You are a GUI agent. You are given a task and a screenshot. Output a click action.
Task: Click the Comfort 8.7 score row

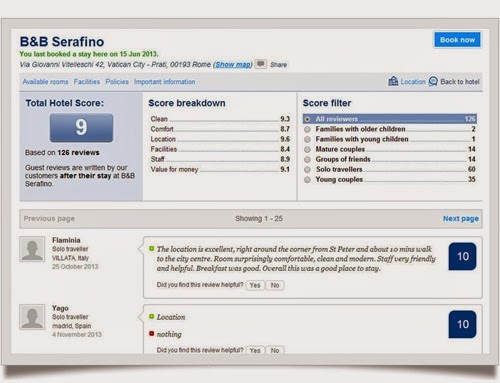pyautogui.click(x=220, y=129)
